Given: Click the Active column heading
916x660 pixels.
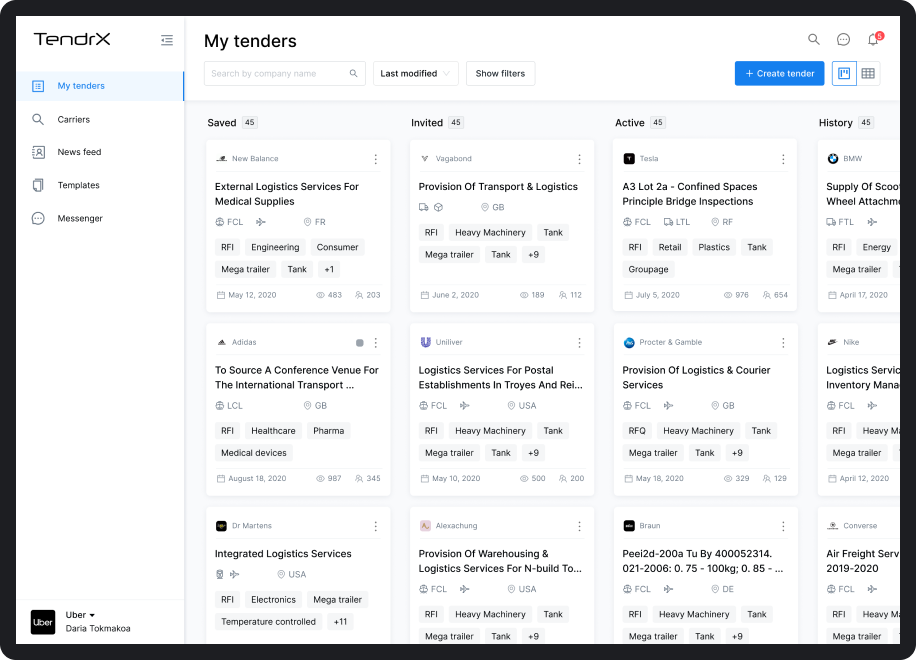Looking at the screenshot, I should pos(629,123).
